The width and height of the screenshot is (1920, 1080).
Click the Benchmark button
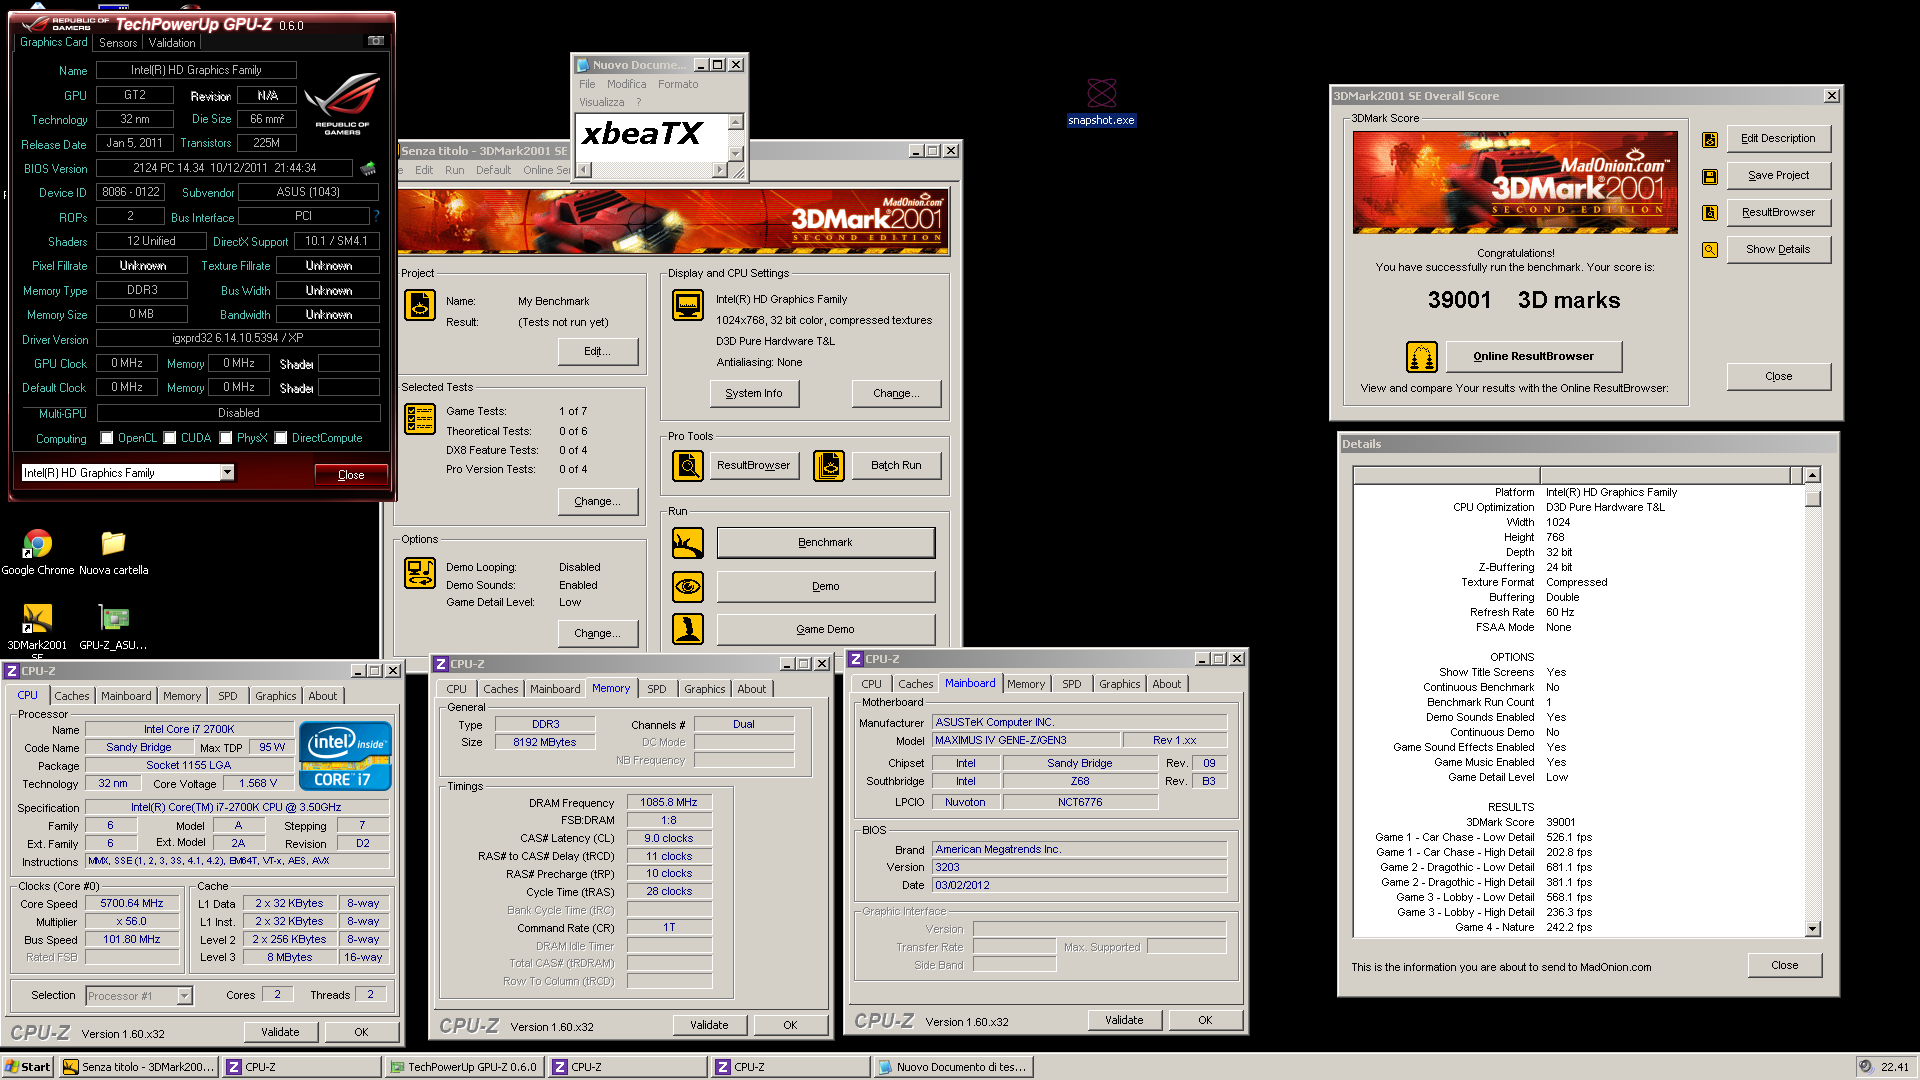click(825, 543)
